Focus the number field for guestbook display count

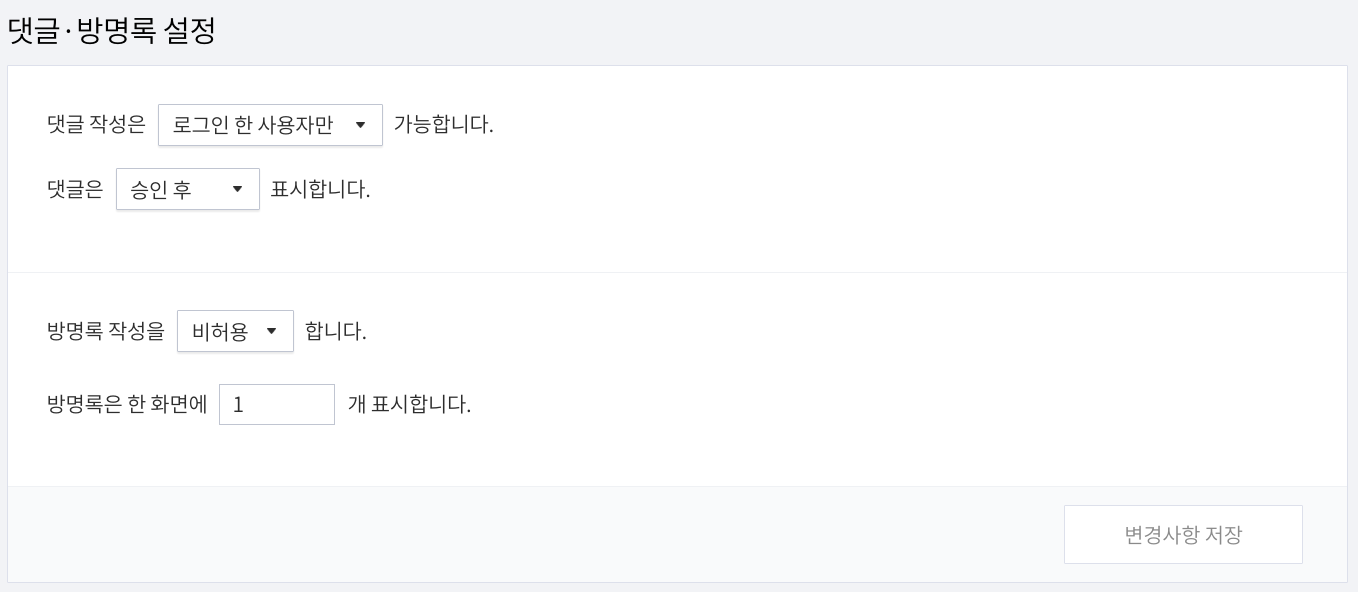pos(277,404)
